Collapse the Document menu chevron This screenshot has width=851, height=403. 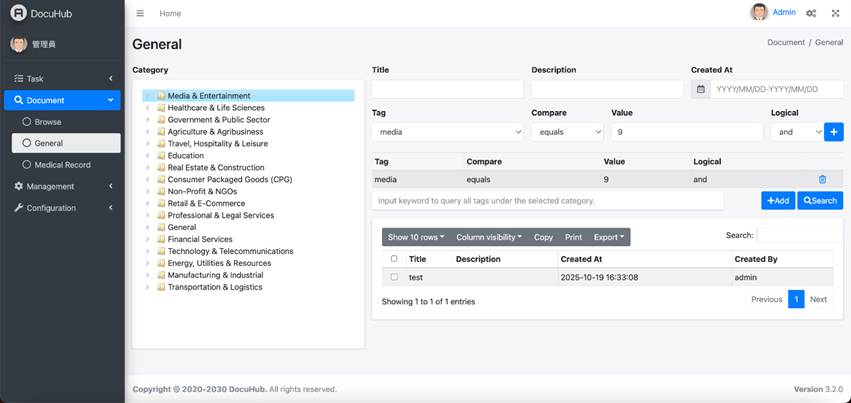pos(110,100)
